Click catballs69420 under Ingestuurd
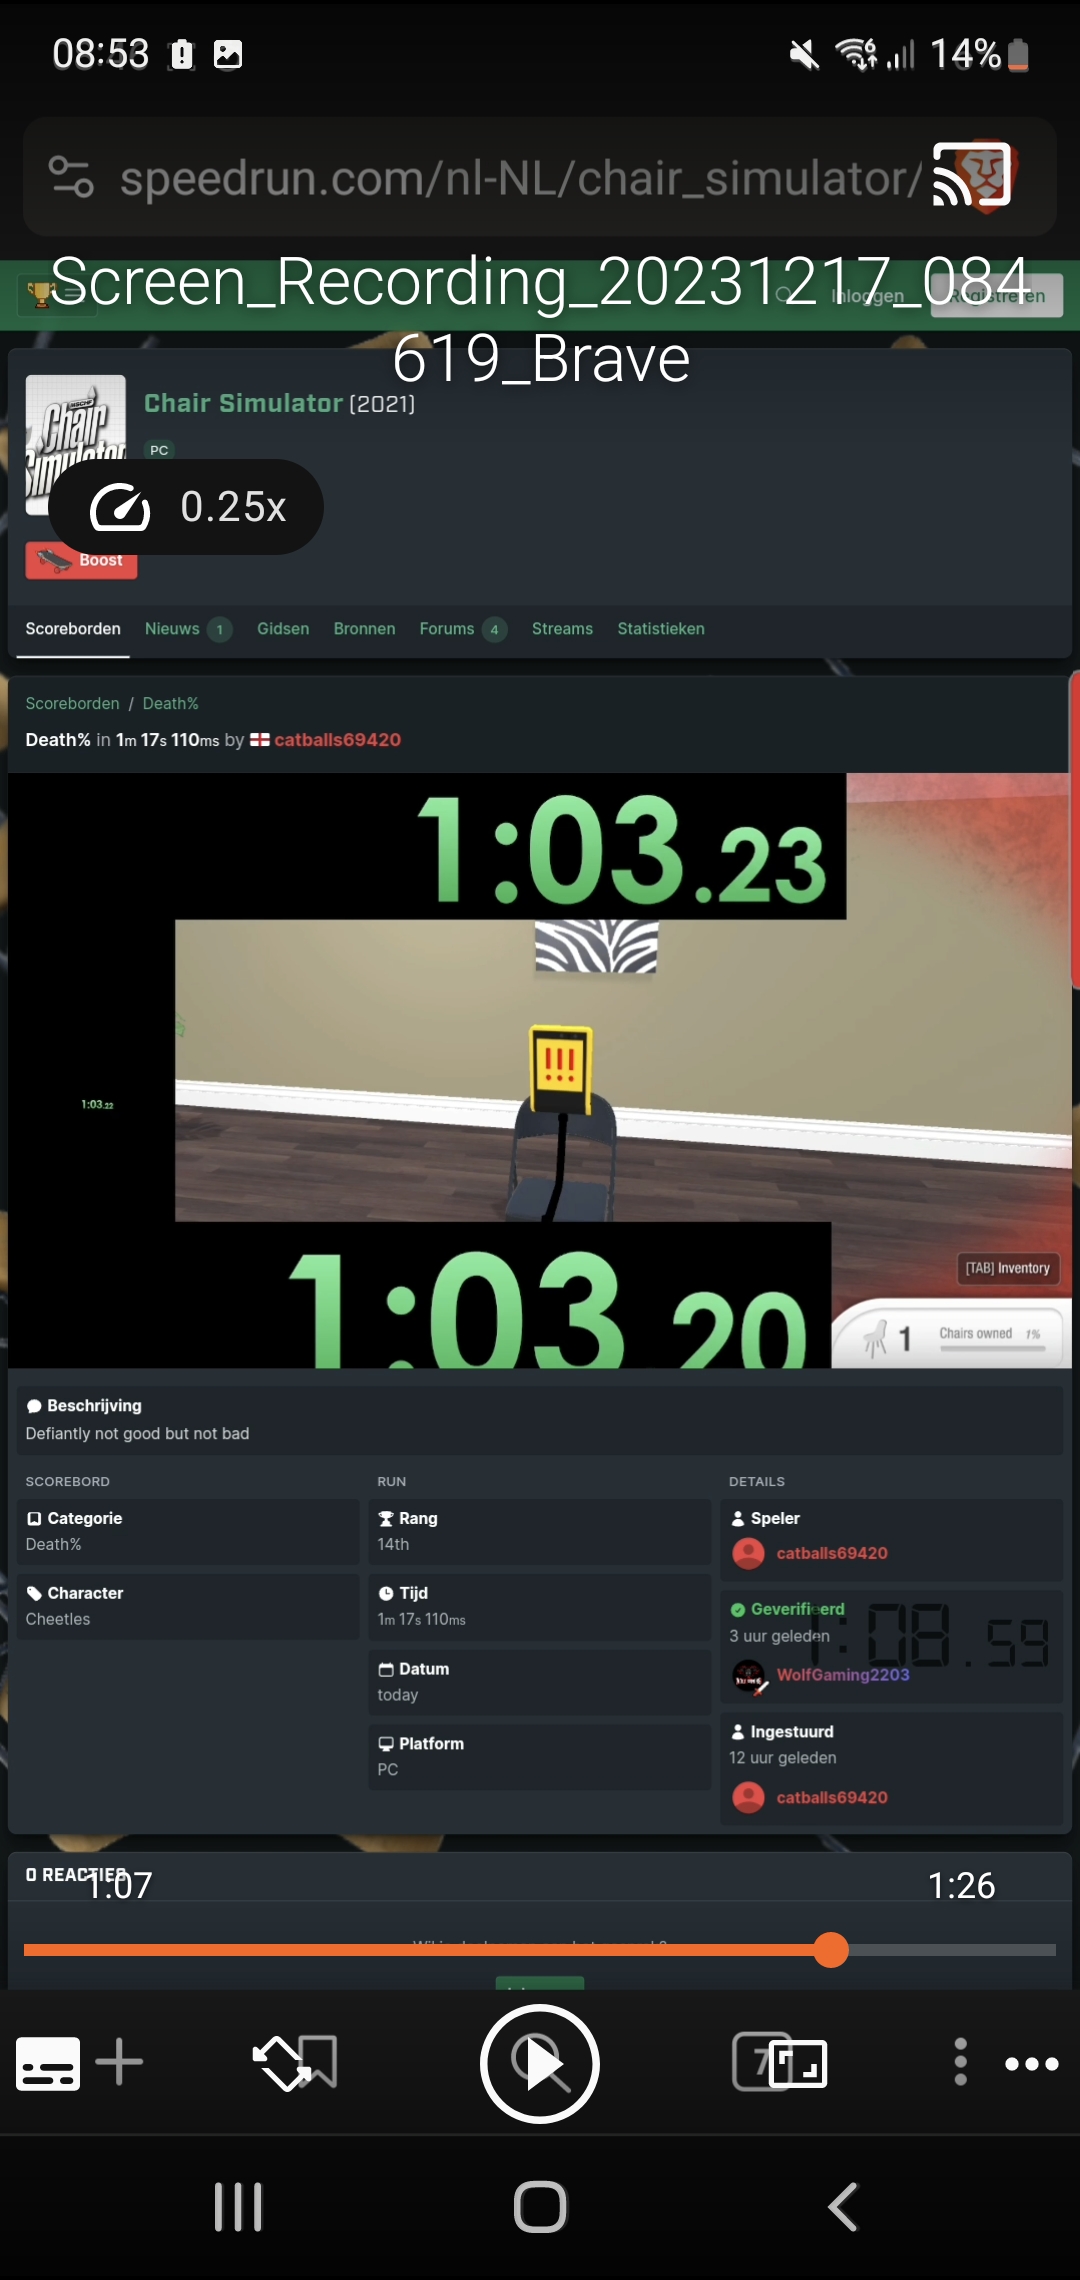The height and width of the screenshot is (2280, 1080). point(832,1797)
